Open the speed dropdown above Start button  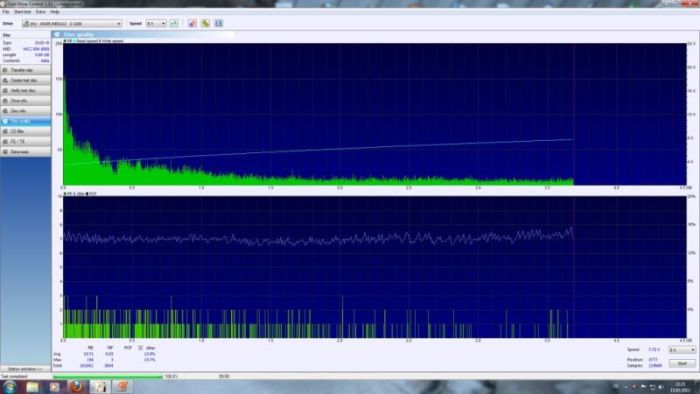(x=682, y=350)
